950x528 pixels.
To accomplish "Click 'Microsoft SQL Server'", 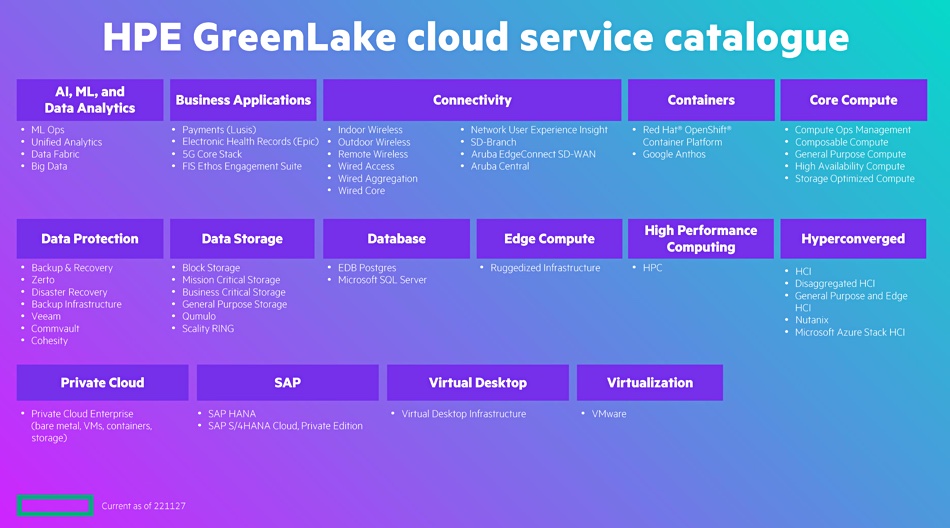I will pyautogui.click(x=382, y=279).
